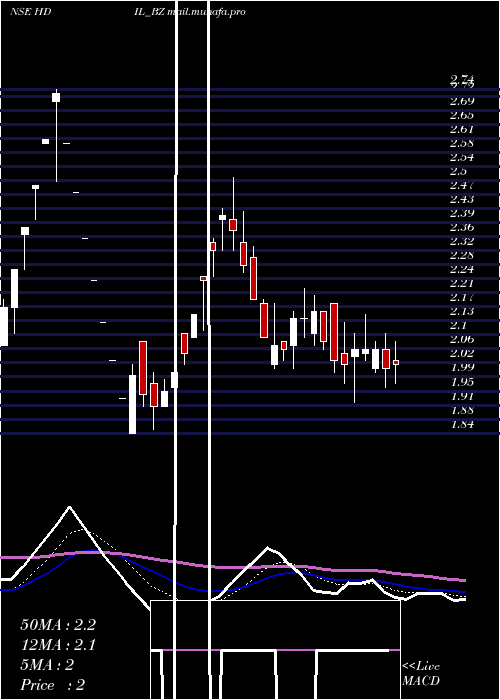Screen dimensions: 500x700
Task: Click the last red candlestick on the right
Action: pos(396,362)
